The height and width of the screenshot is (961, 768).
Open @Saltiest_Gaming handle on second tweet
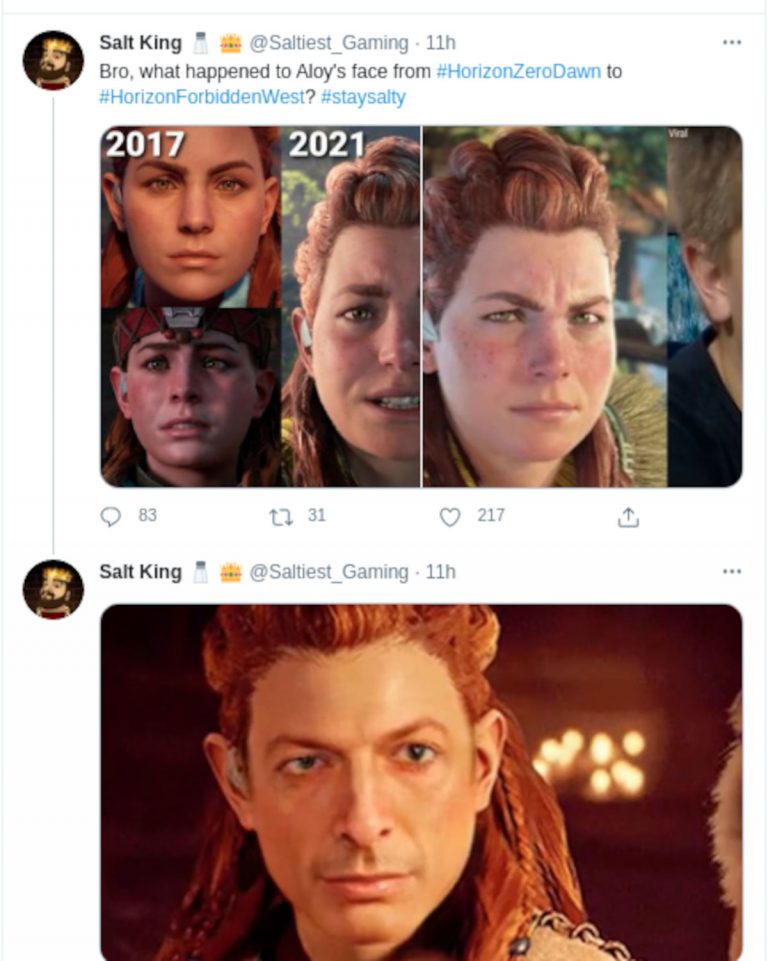pos(329,572)
